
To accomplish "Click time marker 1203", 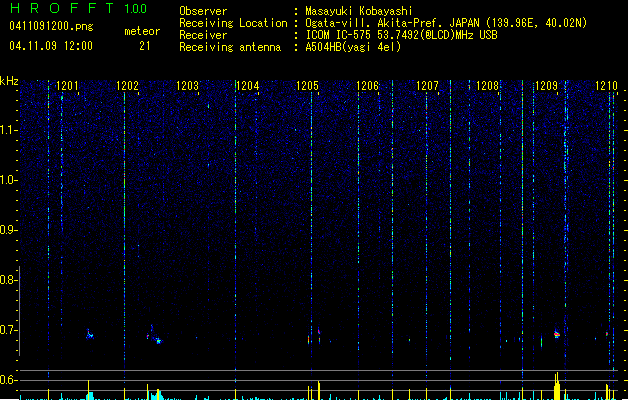I will (187, 86).
